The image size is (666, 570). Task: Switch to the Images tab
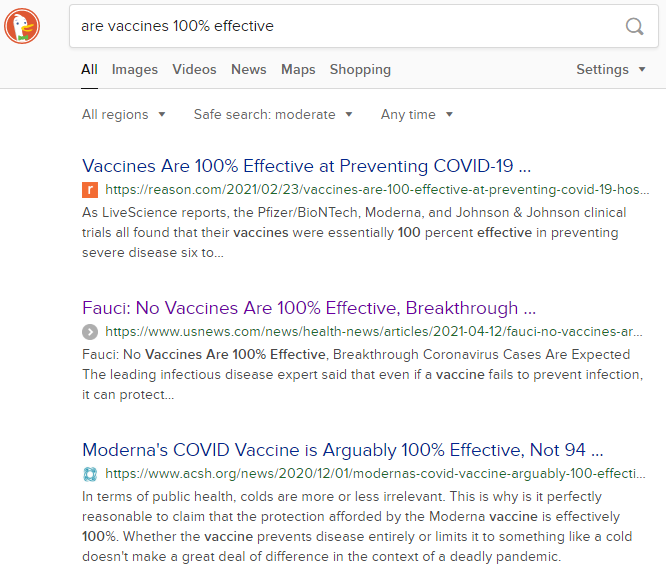[135, 69]
